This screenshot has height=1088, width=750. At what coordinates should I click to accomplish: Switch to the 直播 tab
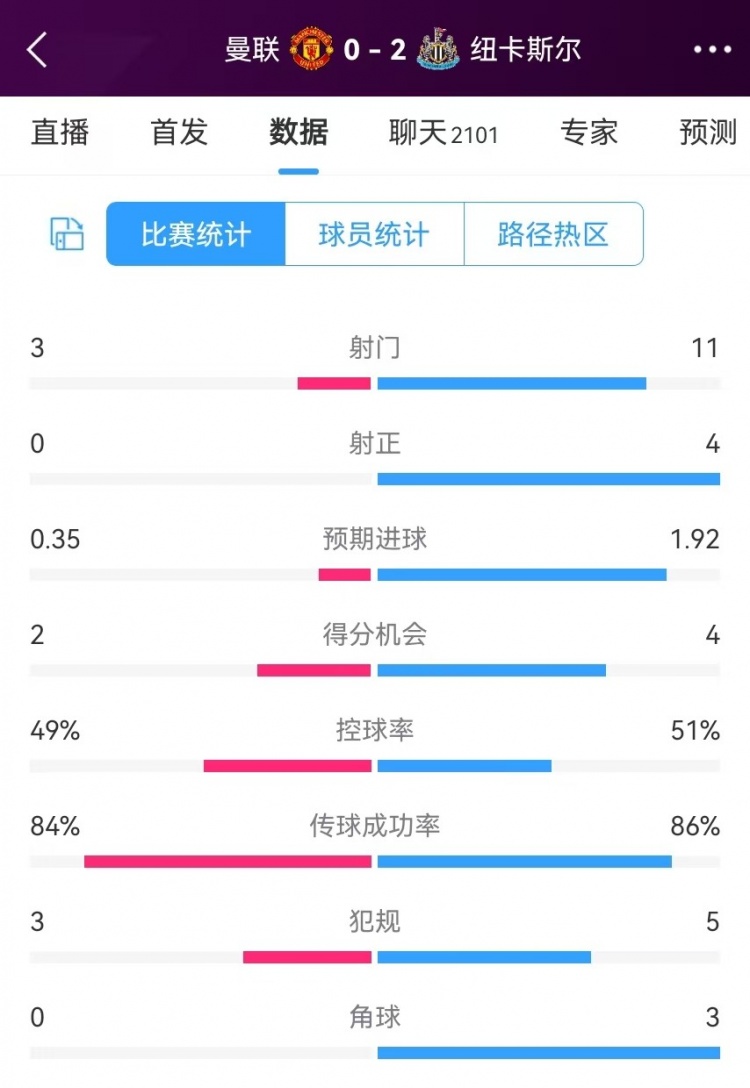click(60, 132)
